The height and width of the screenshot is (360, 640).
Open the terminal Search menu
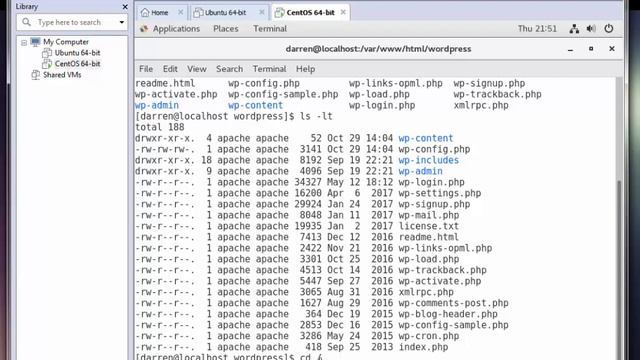click(229, 69)
